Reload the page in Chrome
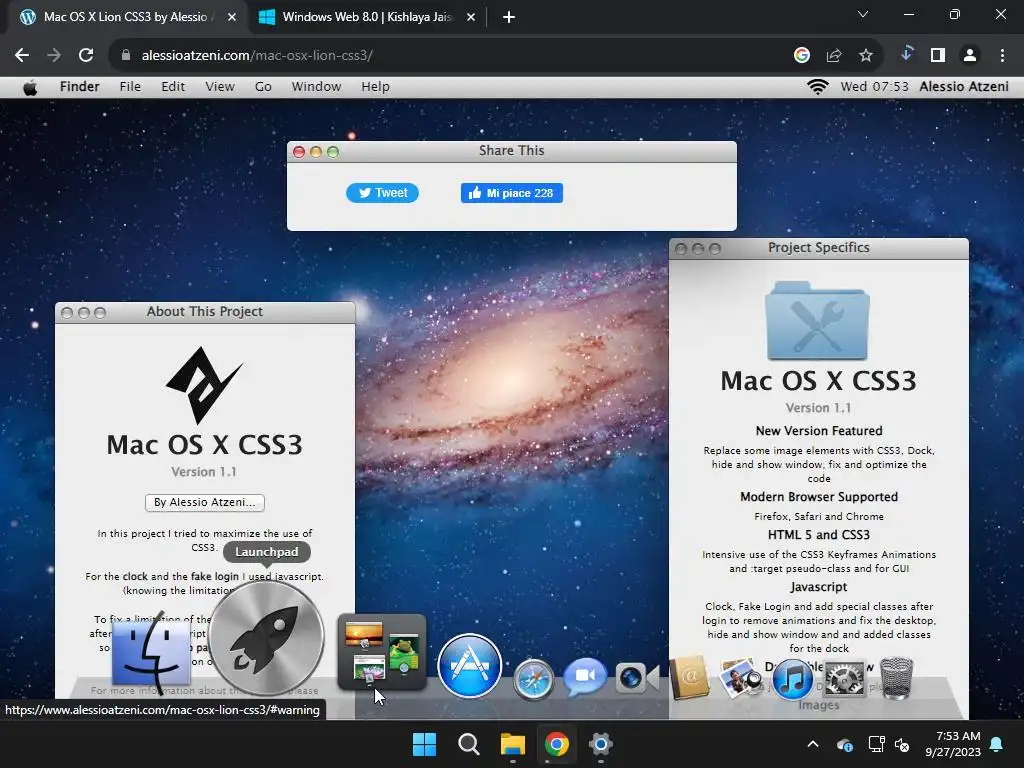The height and width of the screenshot is (768, 1024). (x=86, y=56)
